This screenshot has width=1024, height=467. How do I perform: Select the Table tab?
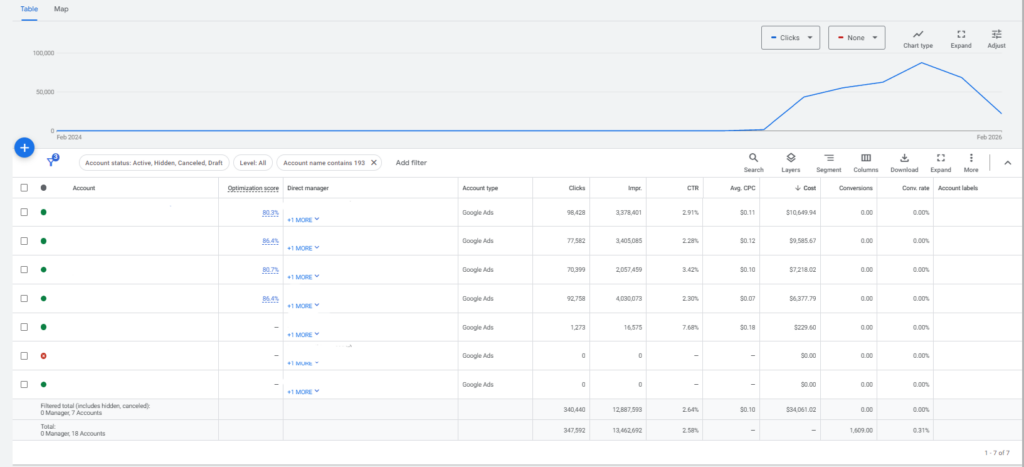[x=29, y=8]
